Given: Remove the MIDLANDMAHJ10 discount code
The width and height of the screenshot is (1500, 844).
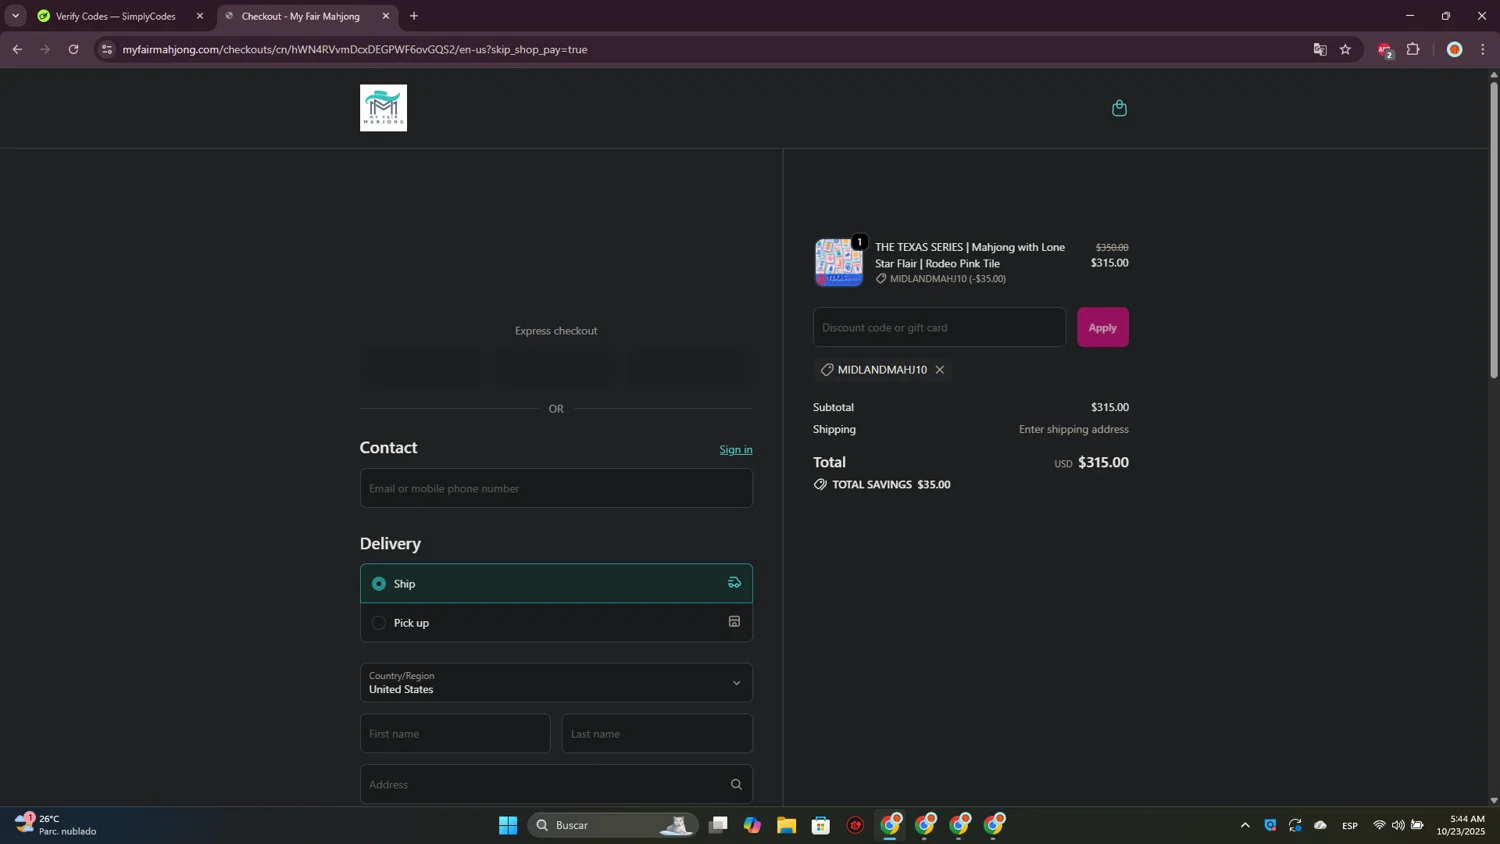Looking at the screenshot, I should tap(940, 370).
